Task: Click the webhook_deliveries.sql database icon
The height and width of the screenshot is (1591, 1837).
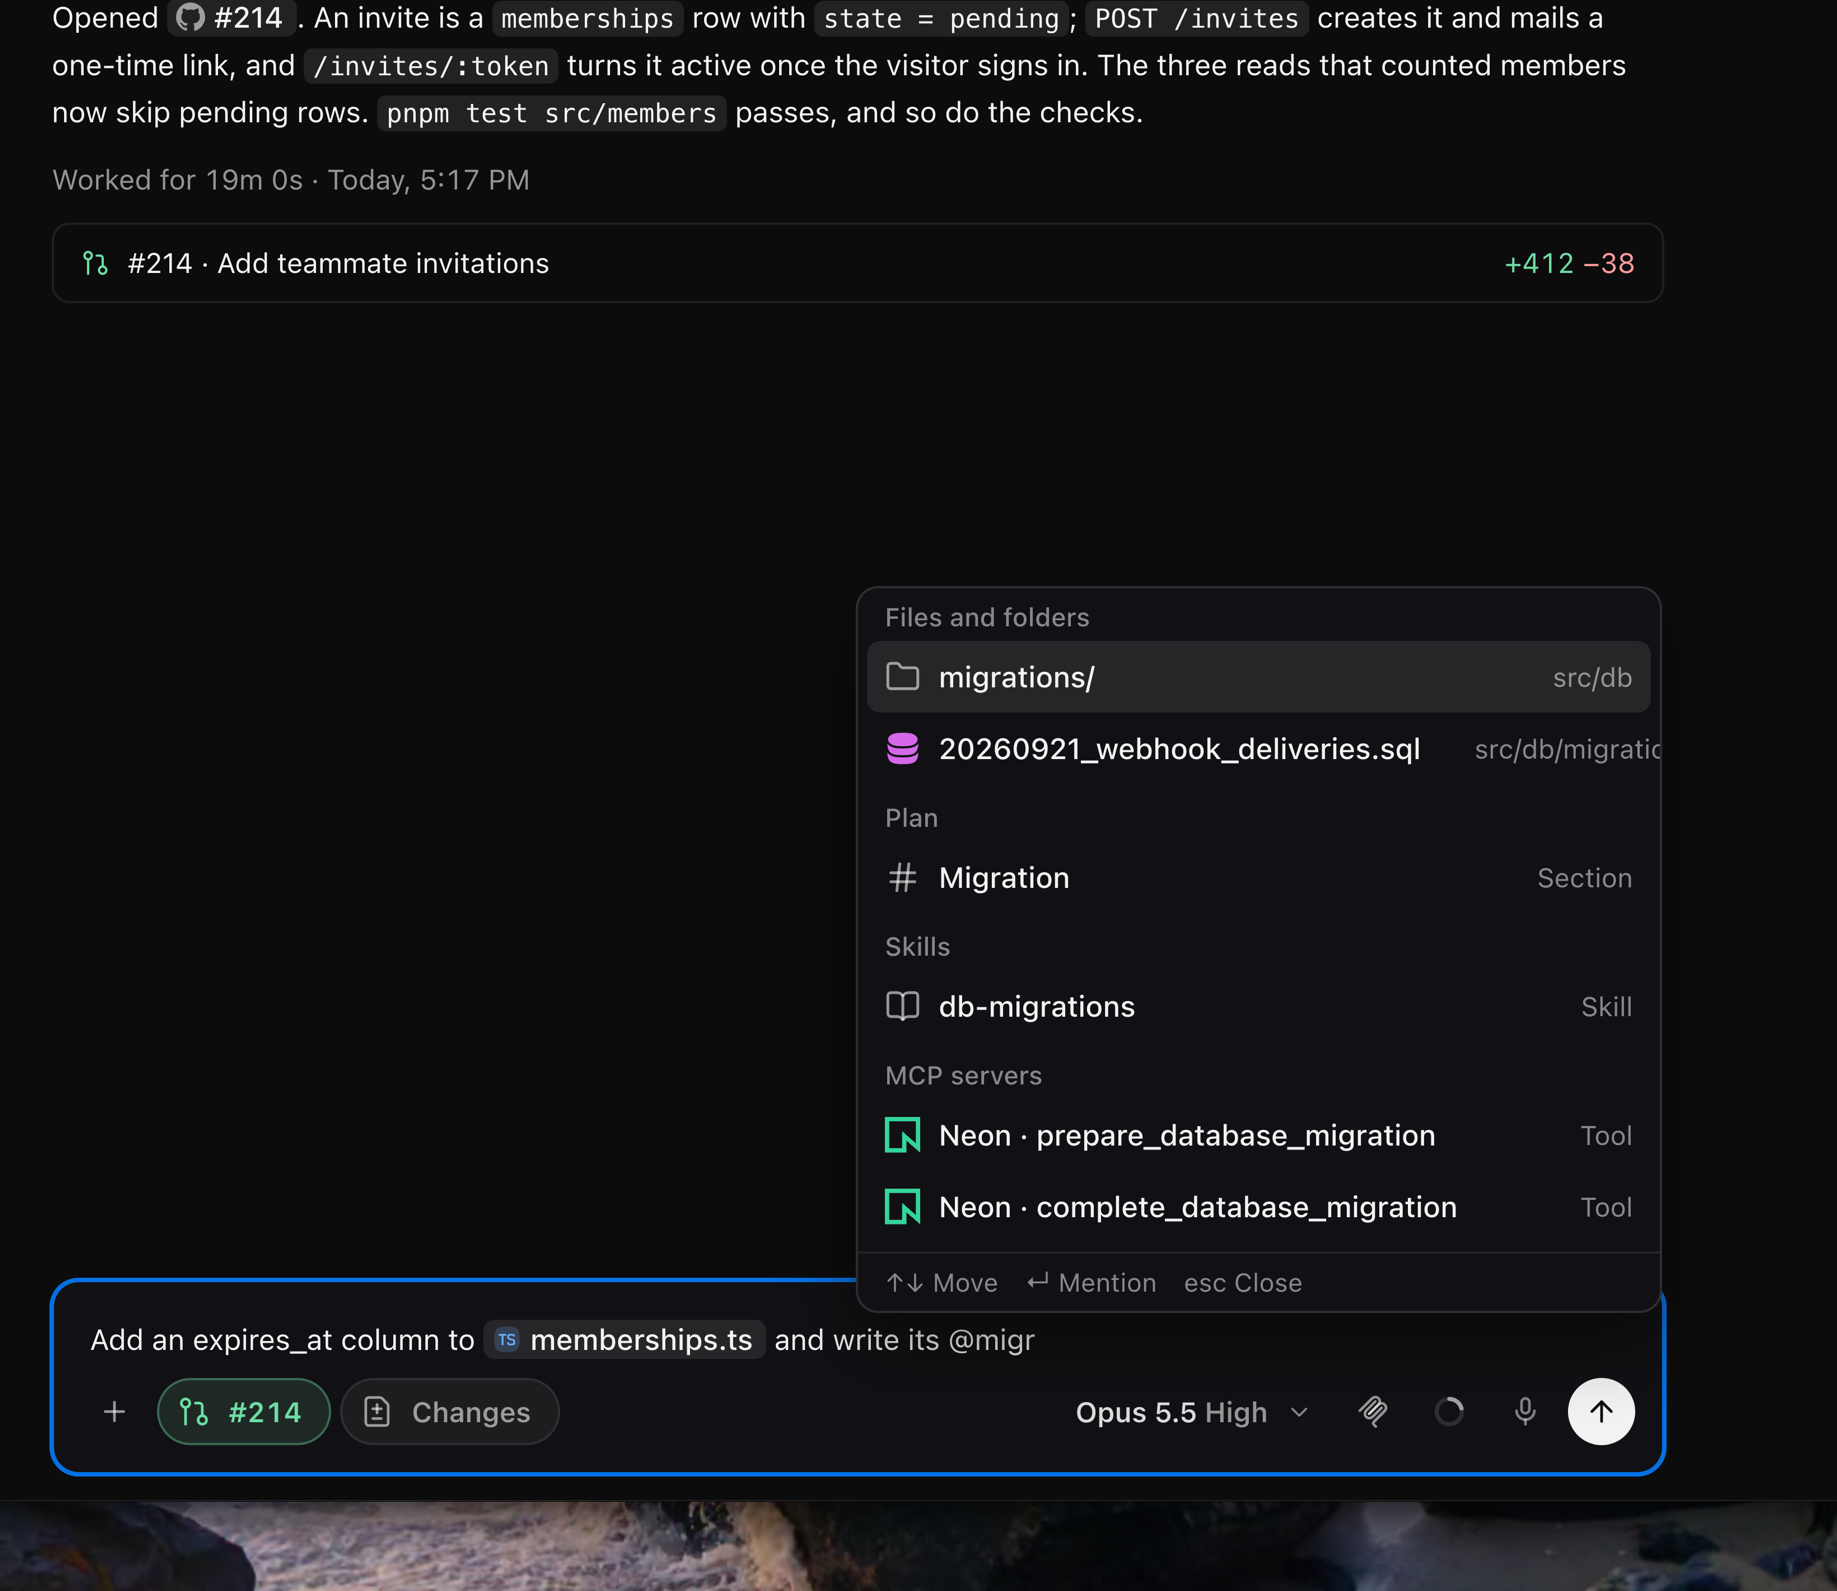Action: pos(902,749)
